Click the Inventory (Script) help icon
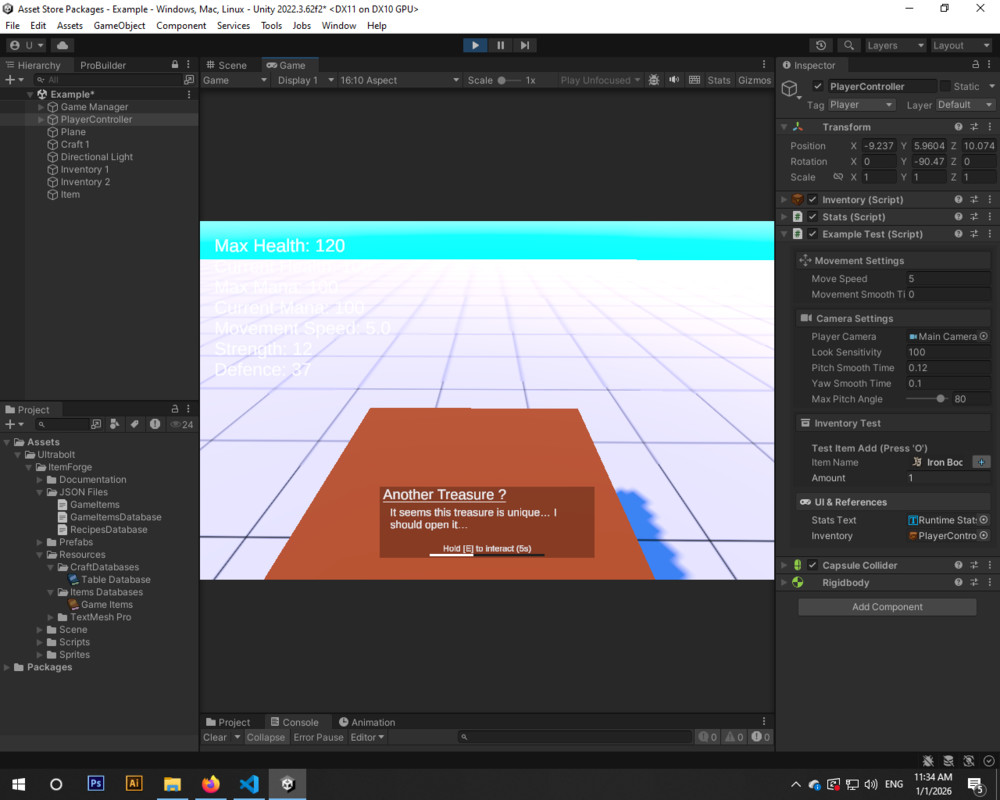1000x800 pixels. click(958, 198)
